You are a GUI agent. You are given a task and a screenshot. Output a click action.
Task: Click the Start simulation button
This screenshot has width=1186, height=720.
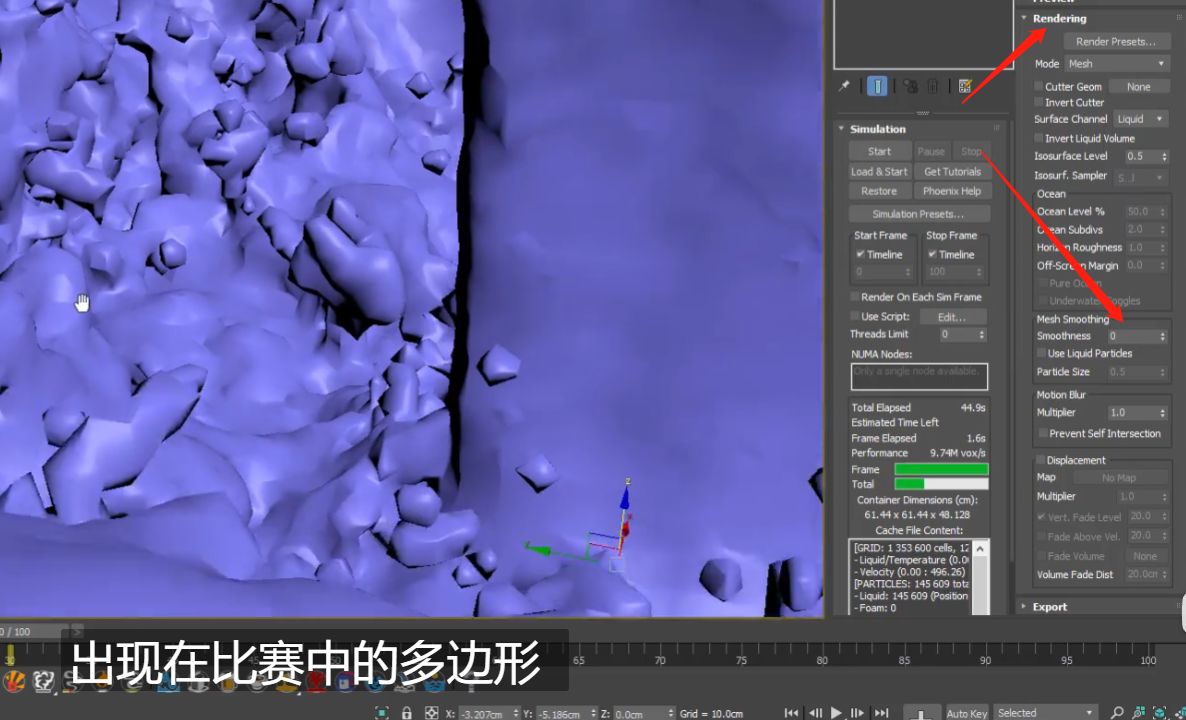pos(879,151)
